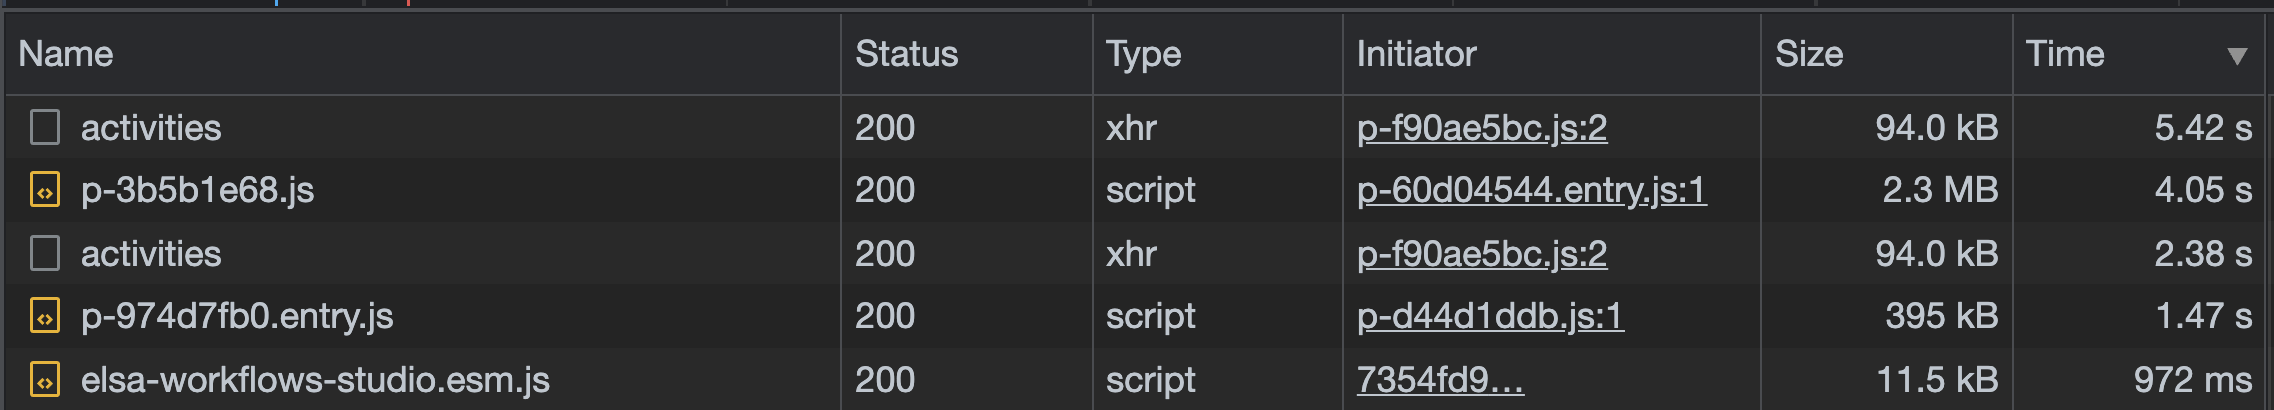Open initiator link p-d44d1ddb.js:1
The height and width of the screenshot is (410, 2274).
pos(1490,316)
